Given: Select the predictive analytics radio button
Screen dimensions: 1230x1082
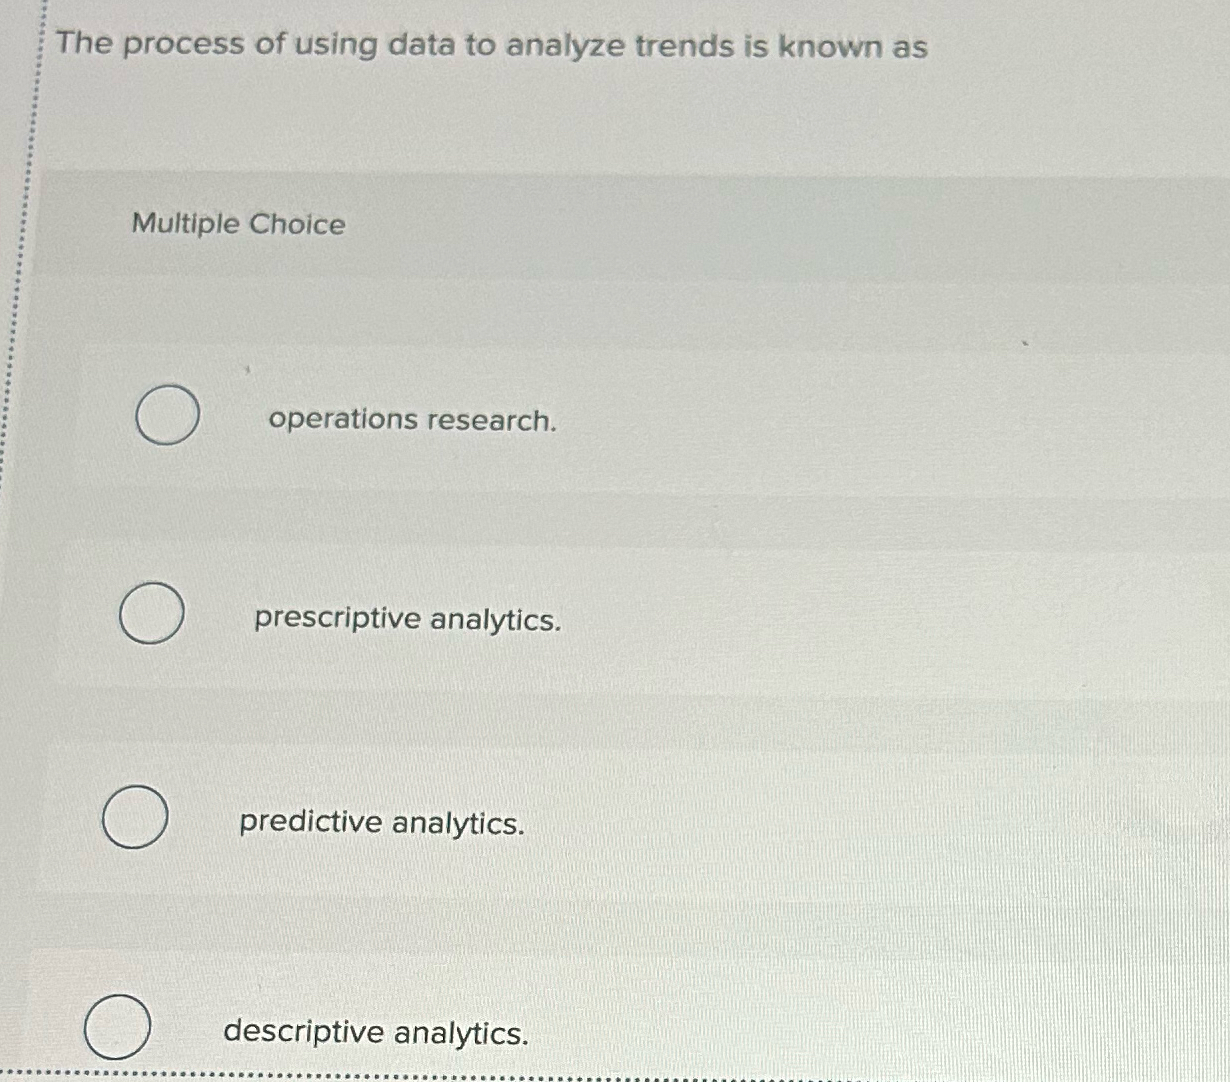Looking at the screenshot, I should [136, 818].
